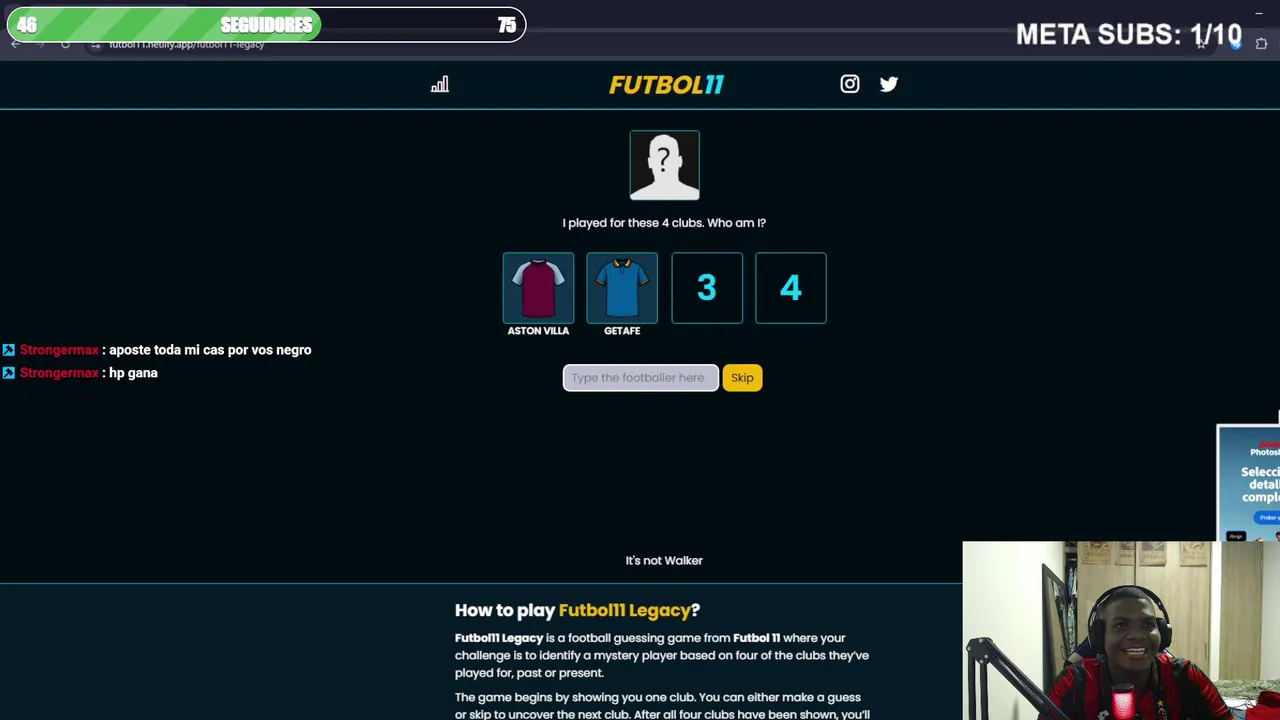Viewport: 1280px width, 720px height.
Task: Click the 'META SUBS: 1/10' overlay text
Action: pos(1128,35)
